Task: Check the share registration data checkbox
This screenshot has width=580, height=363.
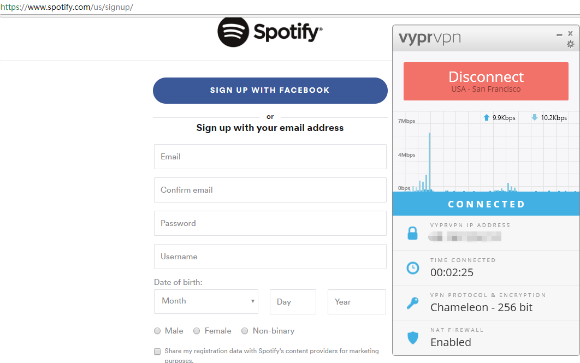Action: (x=158, y=351)
